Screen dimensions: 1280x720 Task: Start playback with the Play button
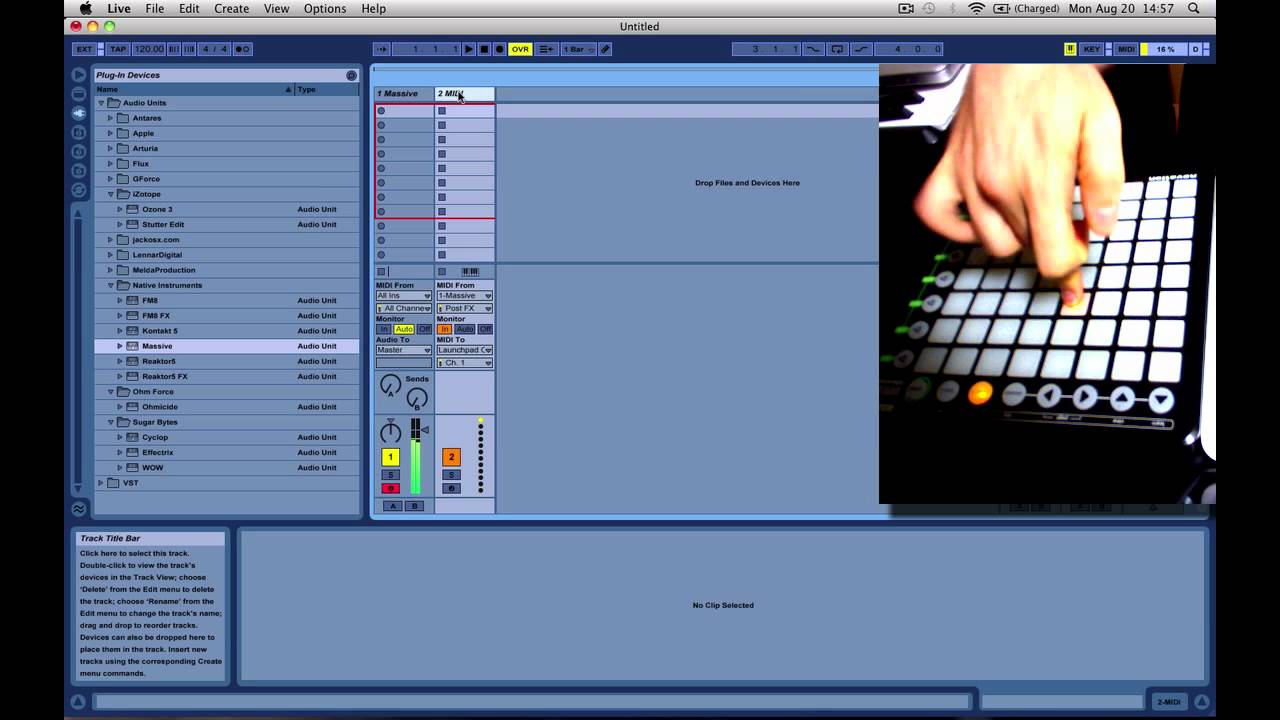tap(469, 49)
